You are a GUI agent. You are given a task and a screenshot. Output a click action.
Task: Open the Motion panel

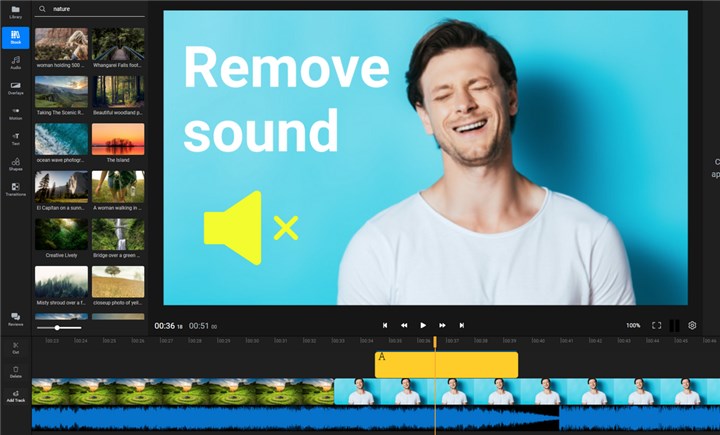(16, 113)
